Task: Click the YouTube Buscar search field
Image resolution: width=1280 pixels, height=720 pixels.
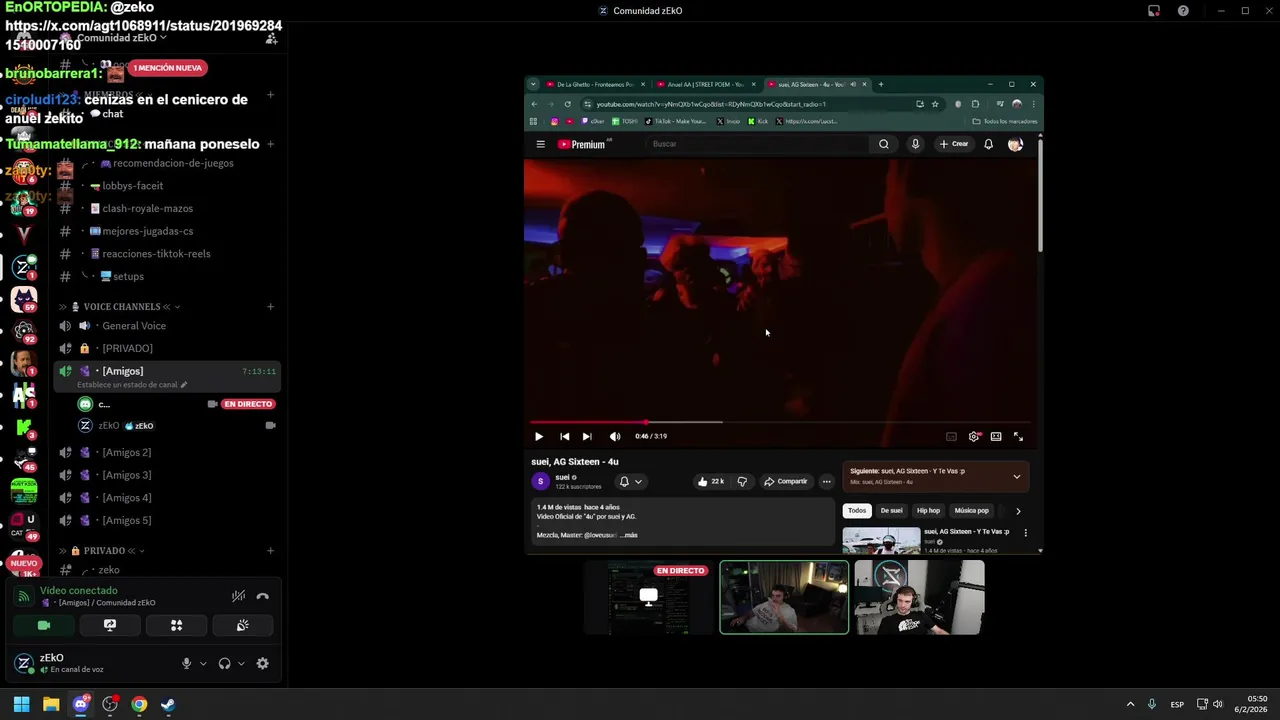Action: 758,144
